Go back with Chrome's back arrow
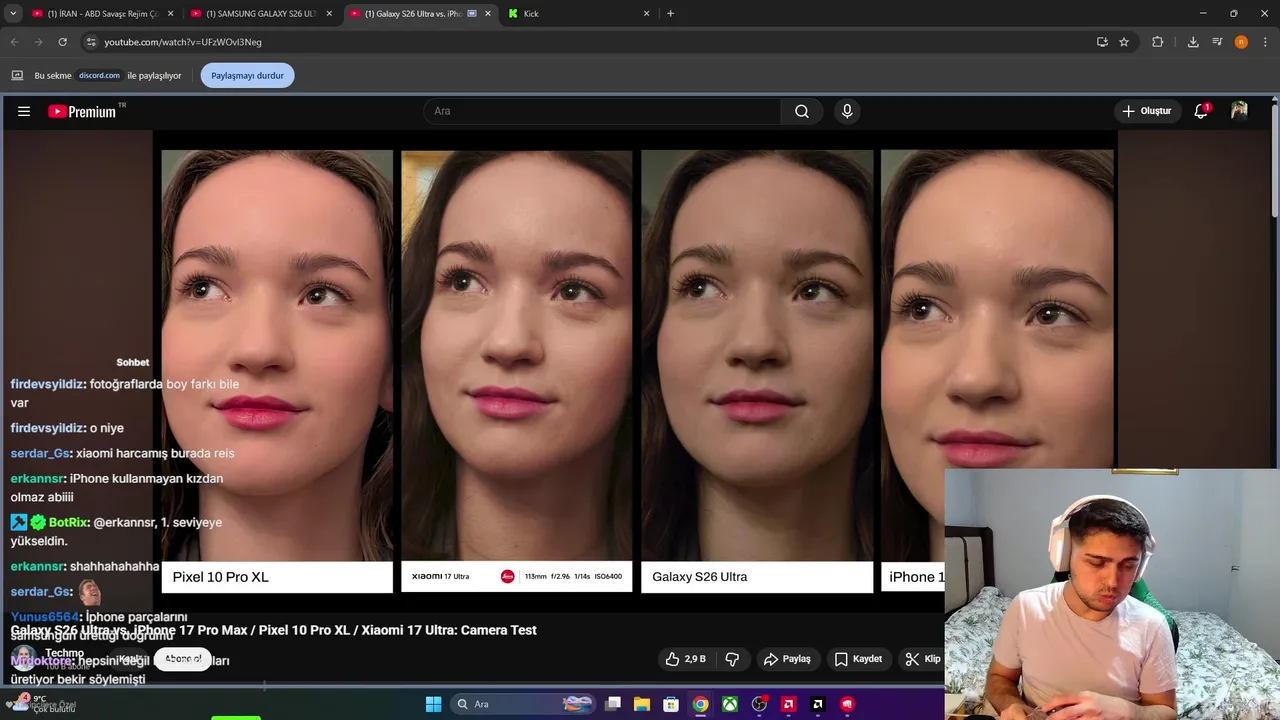The width and height of the screenshot is (1280, 720). tap(14, 42)
